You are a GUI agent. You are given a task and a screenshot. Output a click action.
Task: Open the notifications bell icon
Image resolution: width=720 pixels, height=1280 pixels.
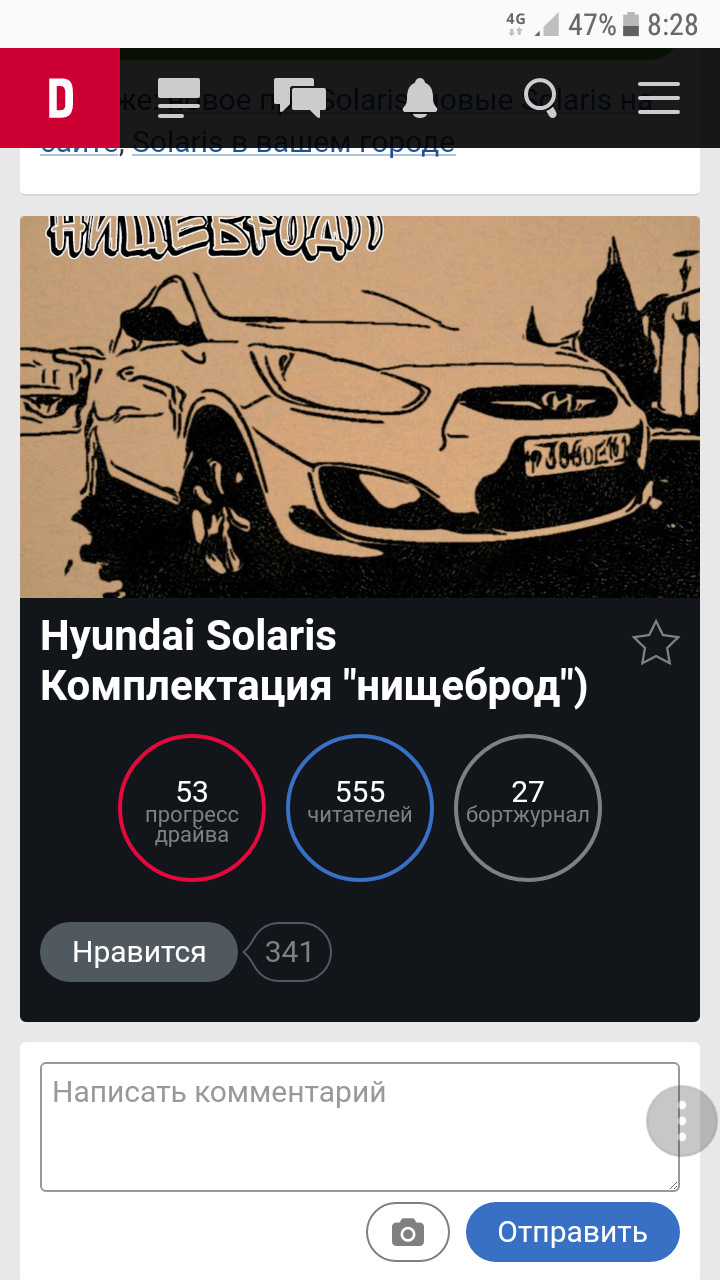[x=420, y=98]
